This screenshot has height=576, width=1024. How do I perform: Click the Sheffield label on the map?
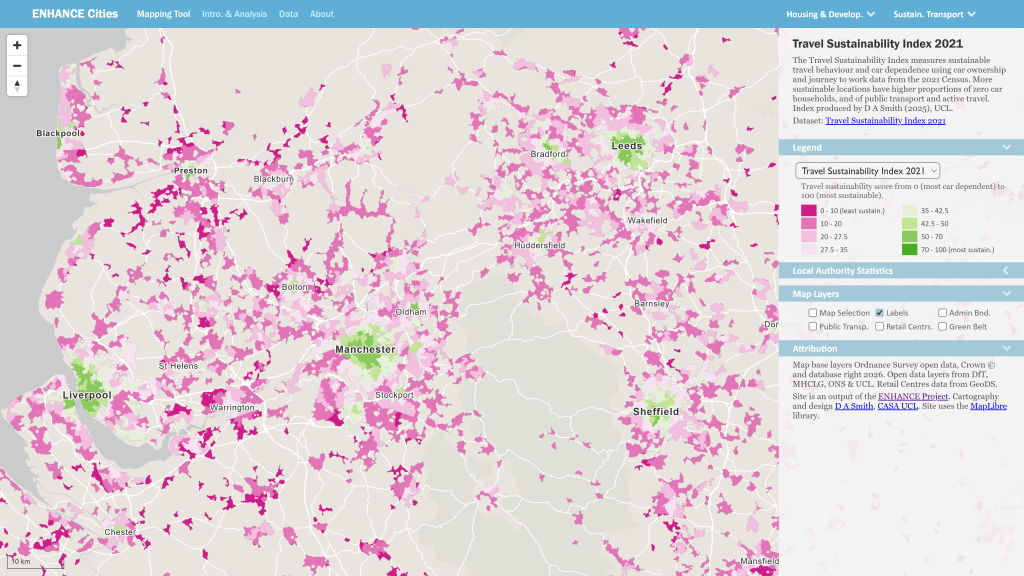tap(656, 411)
